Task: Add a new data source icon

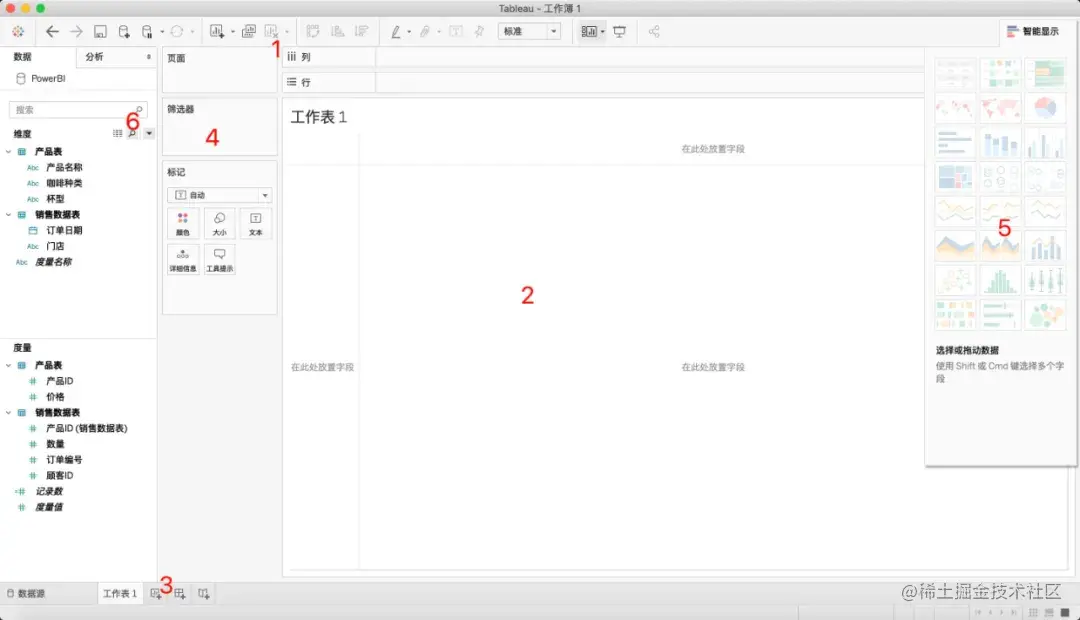Action: coord(124,31)
